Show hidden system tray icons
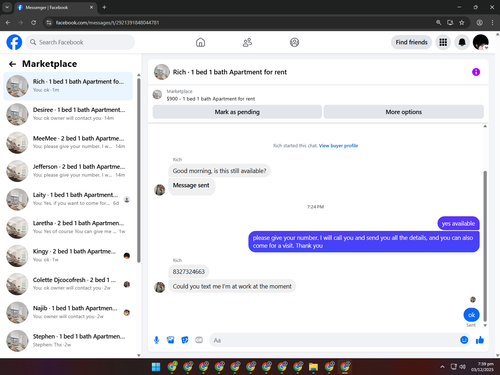The width and height of the screenshot is (500, 375). (442, 367)
